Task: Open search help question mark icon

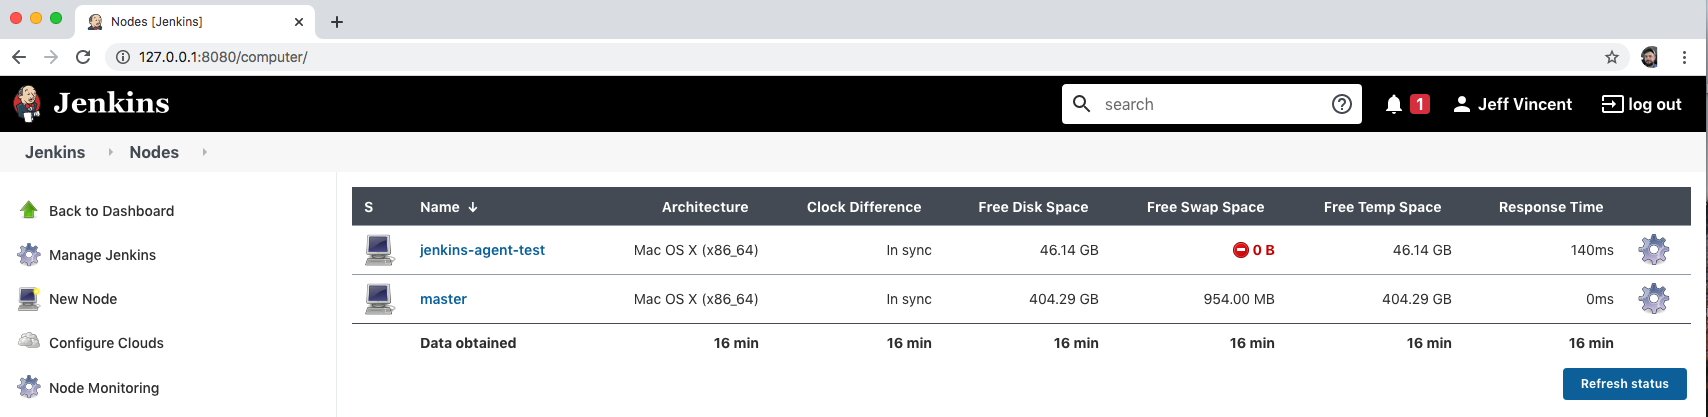Action: (x=1342, y=104)
